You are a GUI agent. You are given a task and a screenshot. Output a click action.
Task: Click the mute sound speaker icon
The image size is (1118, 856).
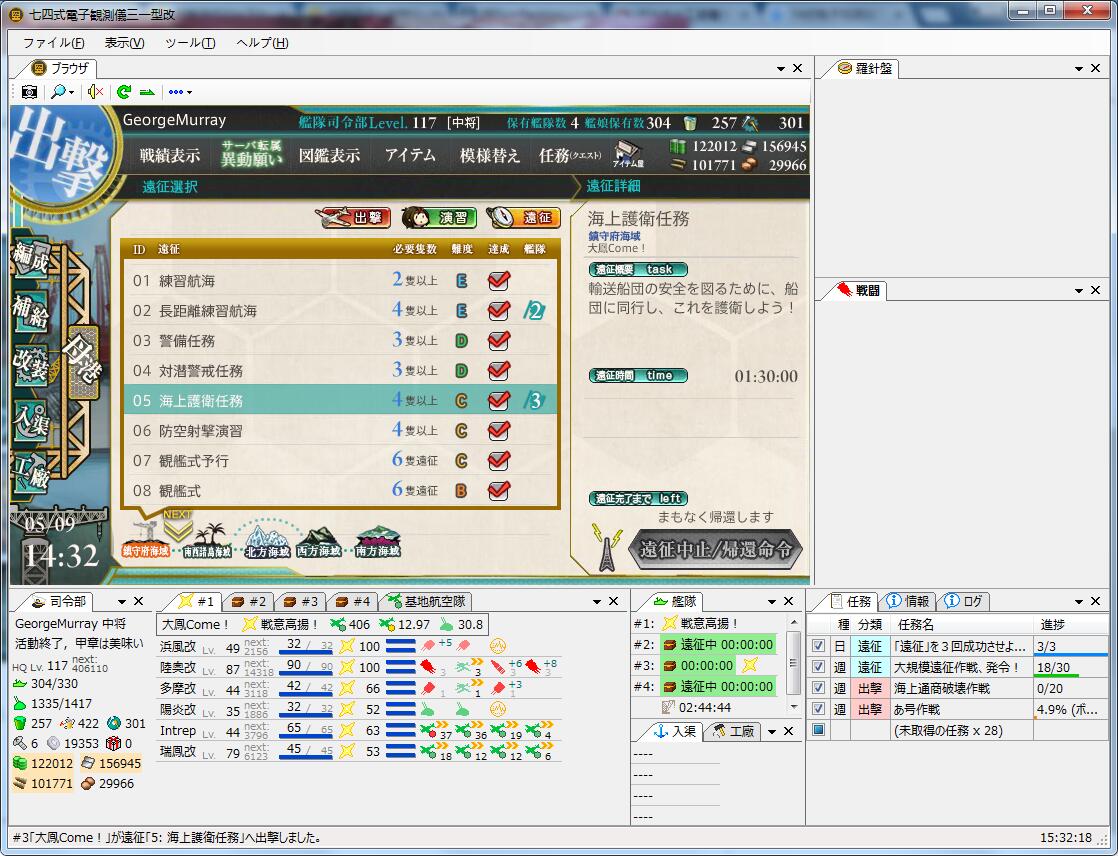coord(95,91)
